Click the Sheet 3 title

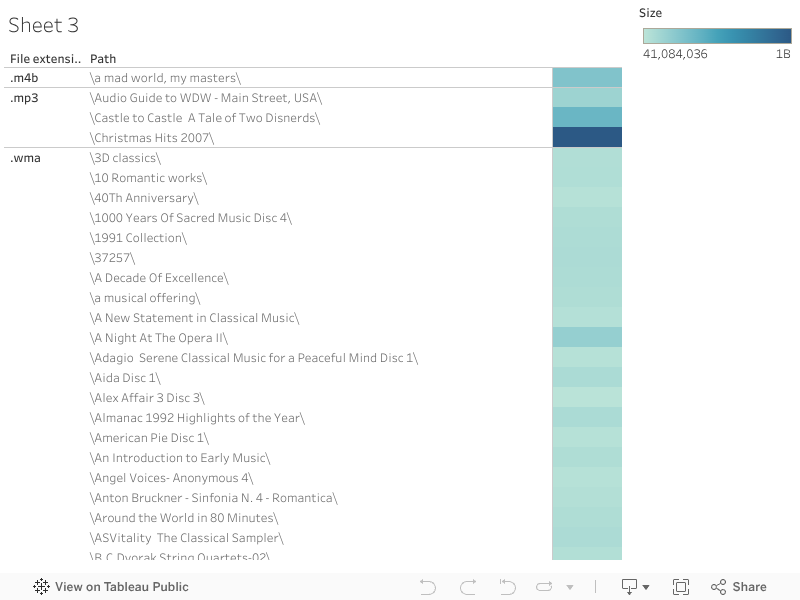tap(43, 25)
